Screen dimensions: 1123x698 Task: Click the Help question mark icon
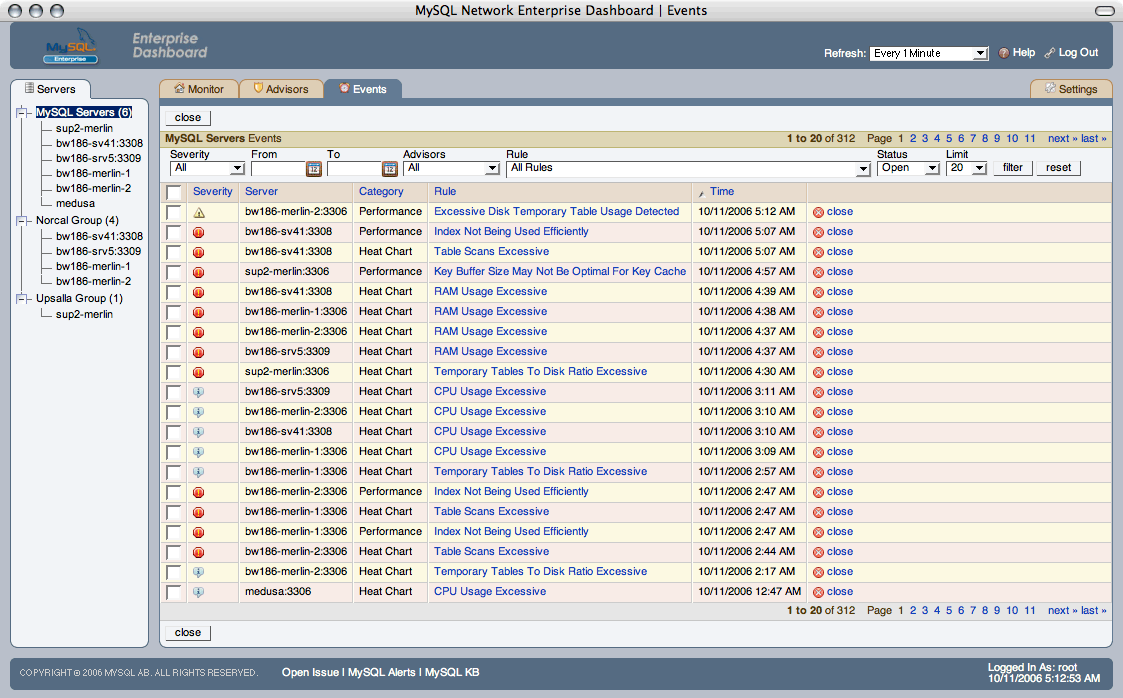[x=1004, y=53]
